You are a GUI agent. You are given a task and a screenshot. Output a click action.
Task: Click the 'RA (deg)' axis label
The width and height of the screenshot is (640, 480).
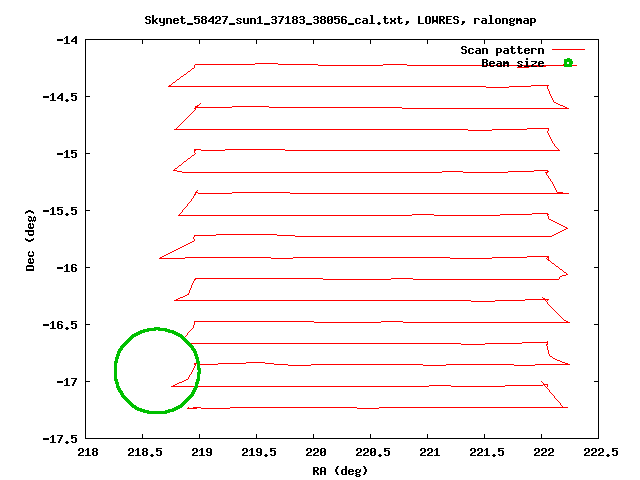tap(340, 471)
